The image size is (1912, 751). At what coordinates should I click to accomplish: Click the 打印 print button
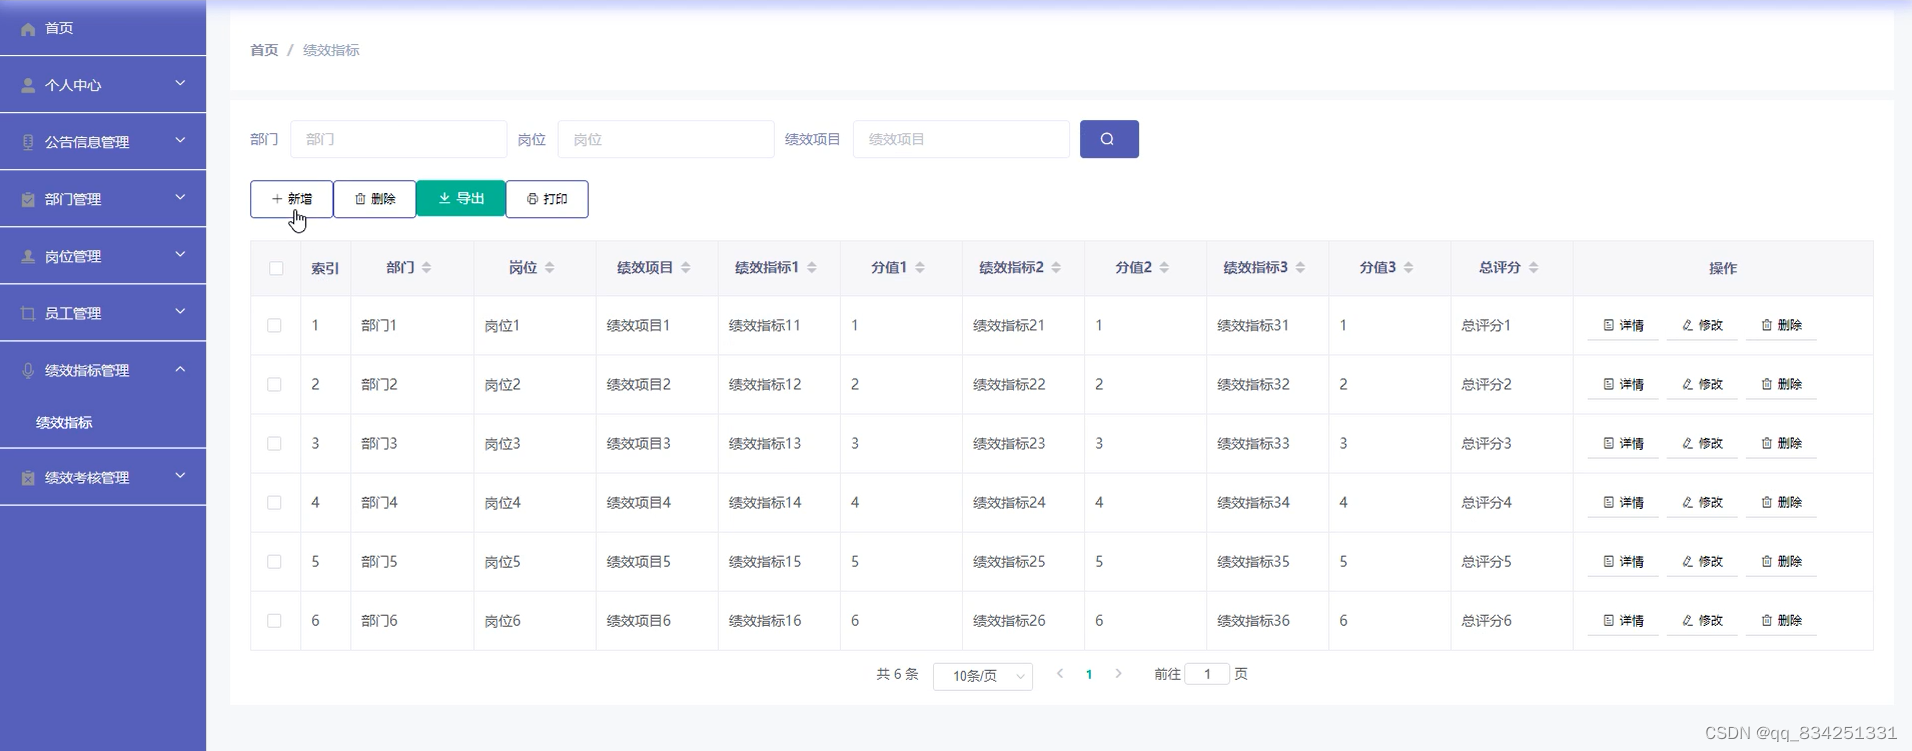[547, 199]
